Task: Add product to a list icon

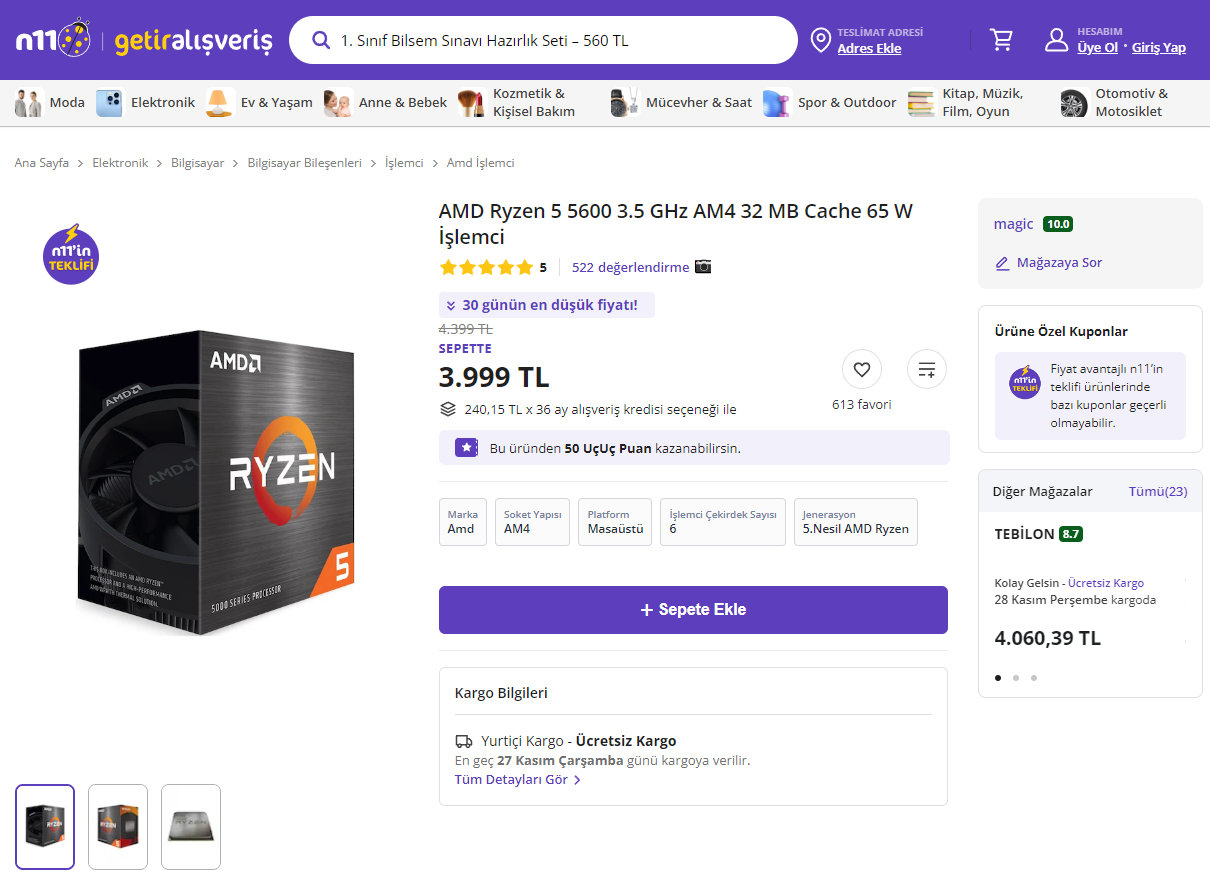Action: coord(927,369)
